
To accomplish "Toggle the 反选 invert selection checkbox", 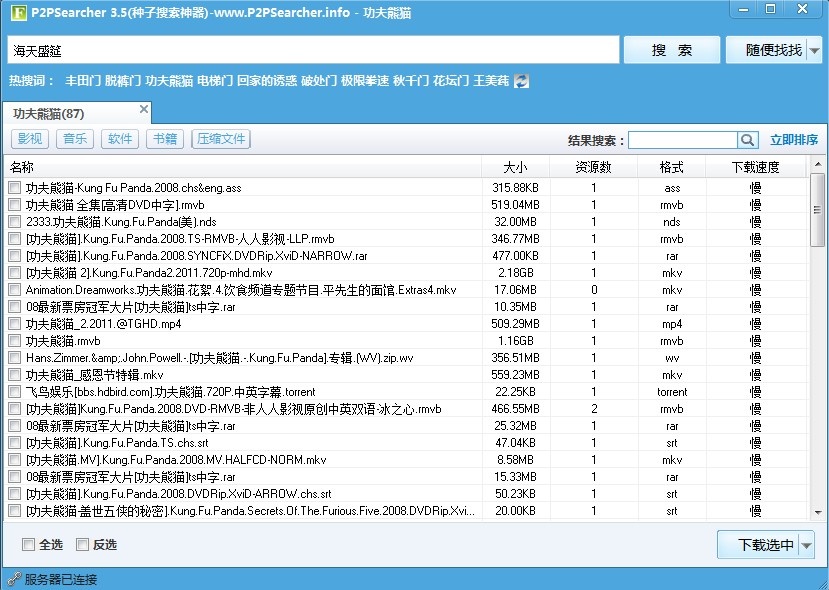I will point(82,544).
